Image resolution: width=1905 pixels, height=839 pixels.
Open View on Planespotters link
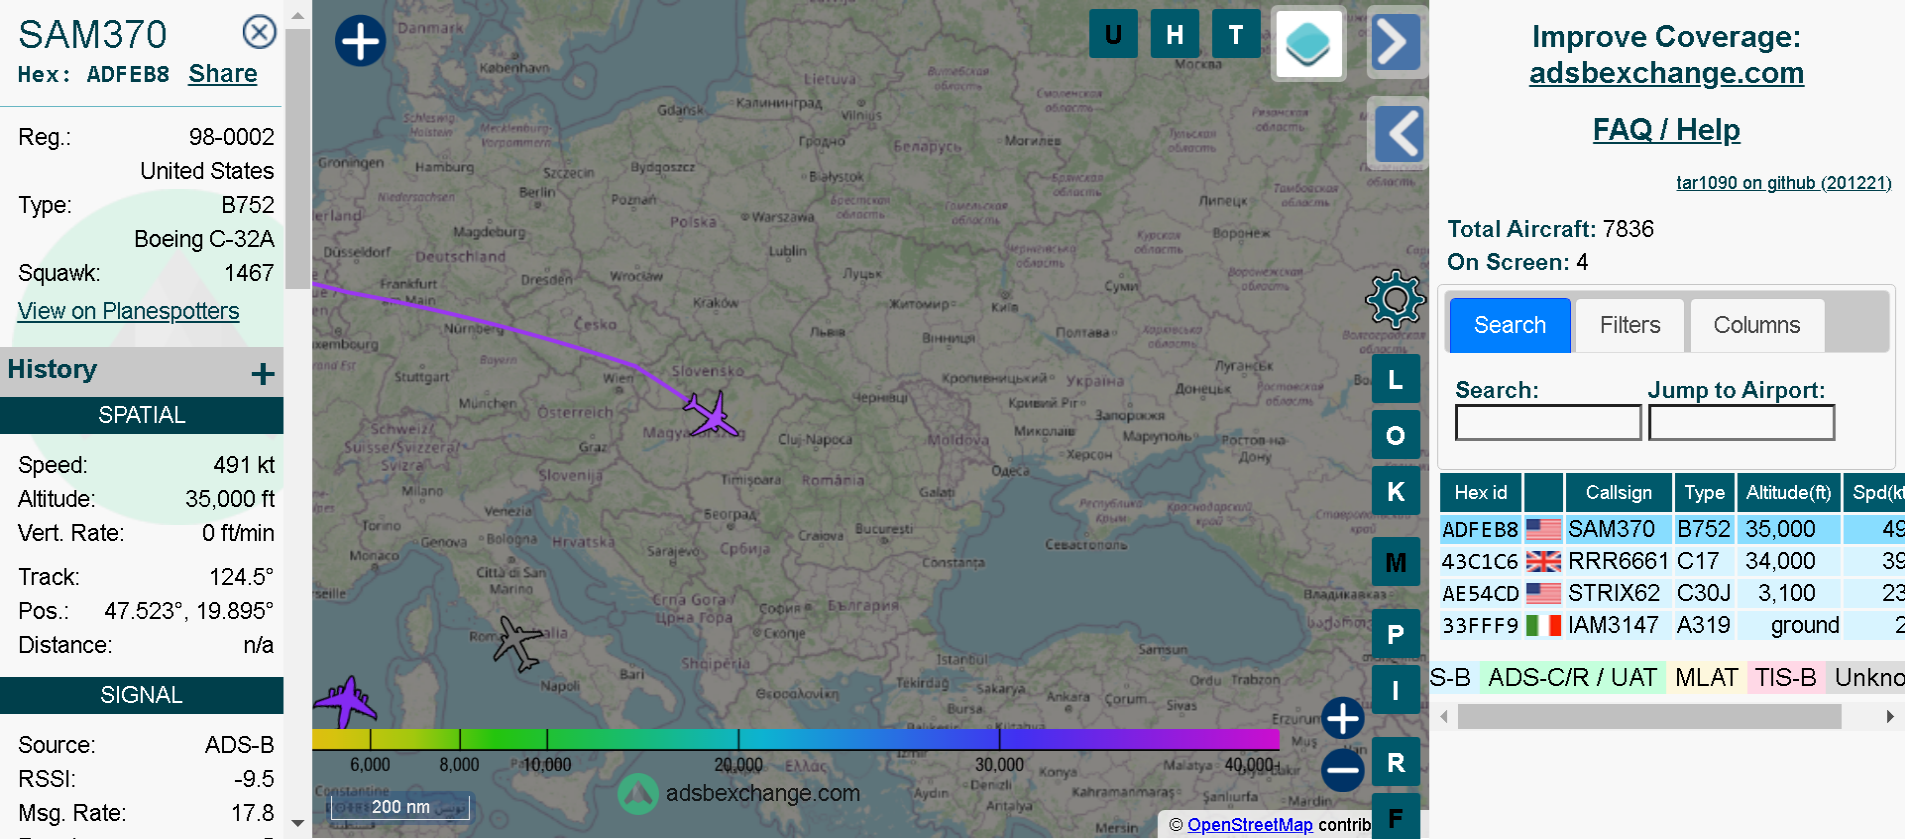point(128,311)
